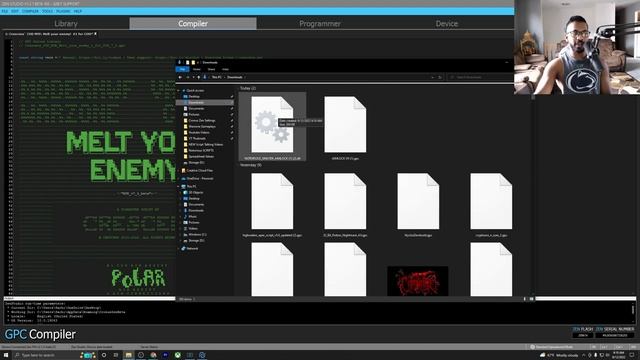Open Premiere Pro from the taskbar

(x=165, y=355)
